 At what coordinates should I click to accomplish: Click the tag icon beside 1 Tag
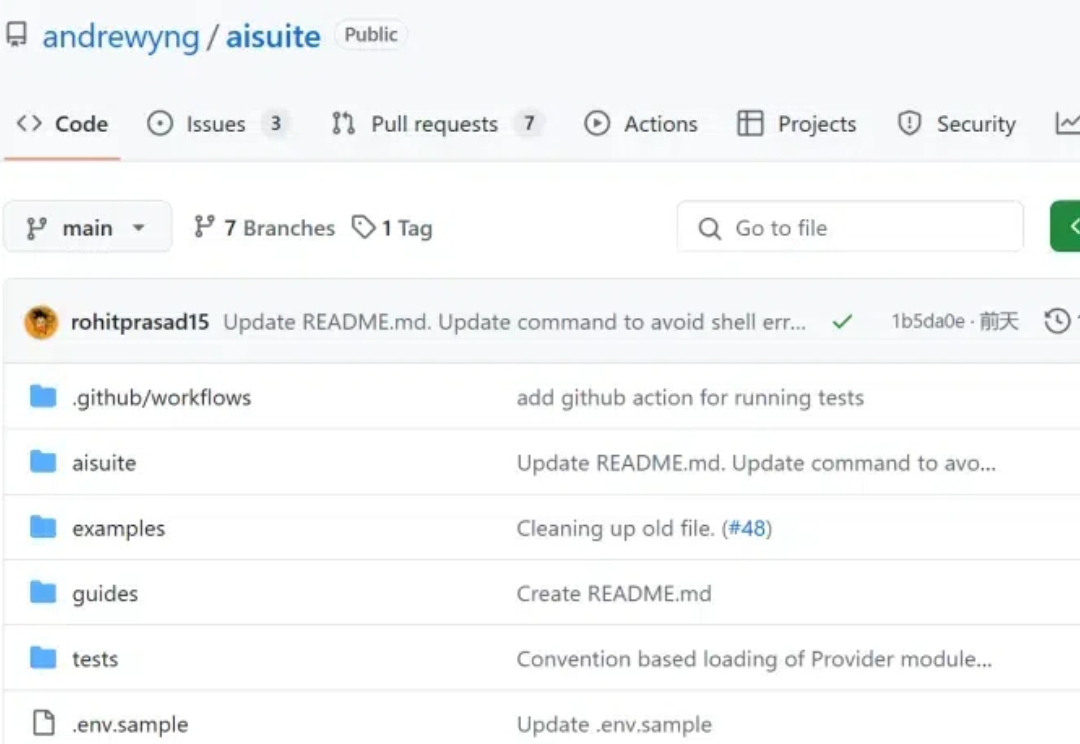363,227
